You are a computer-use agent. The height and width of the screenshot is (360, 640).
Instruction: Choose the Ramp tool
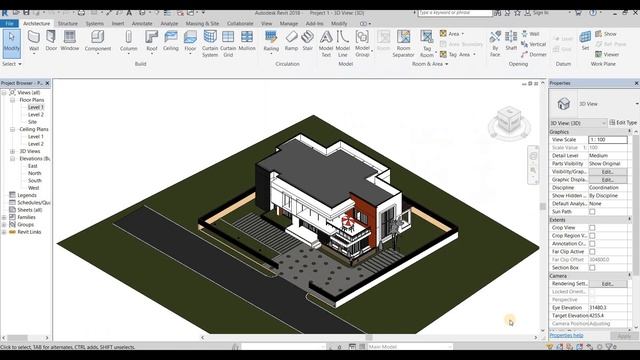(x=291, y=41)
